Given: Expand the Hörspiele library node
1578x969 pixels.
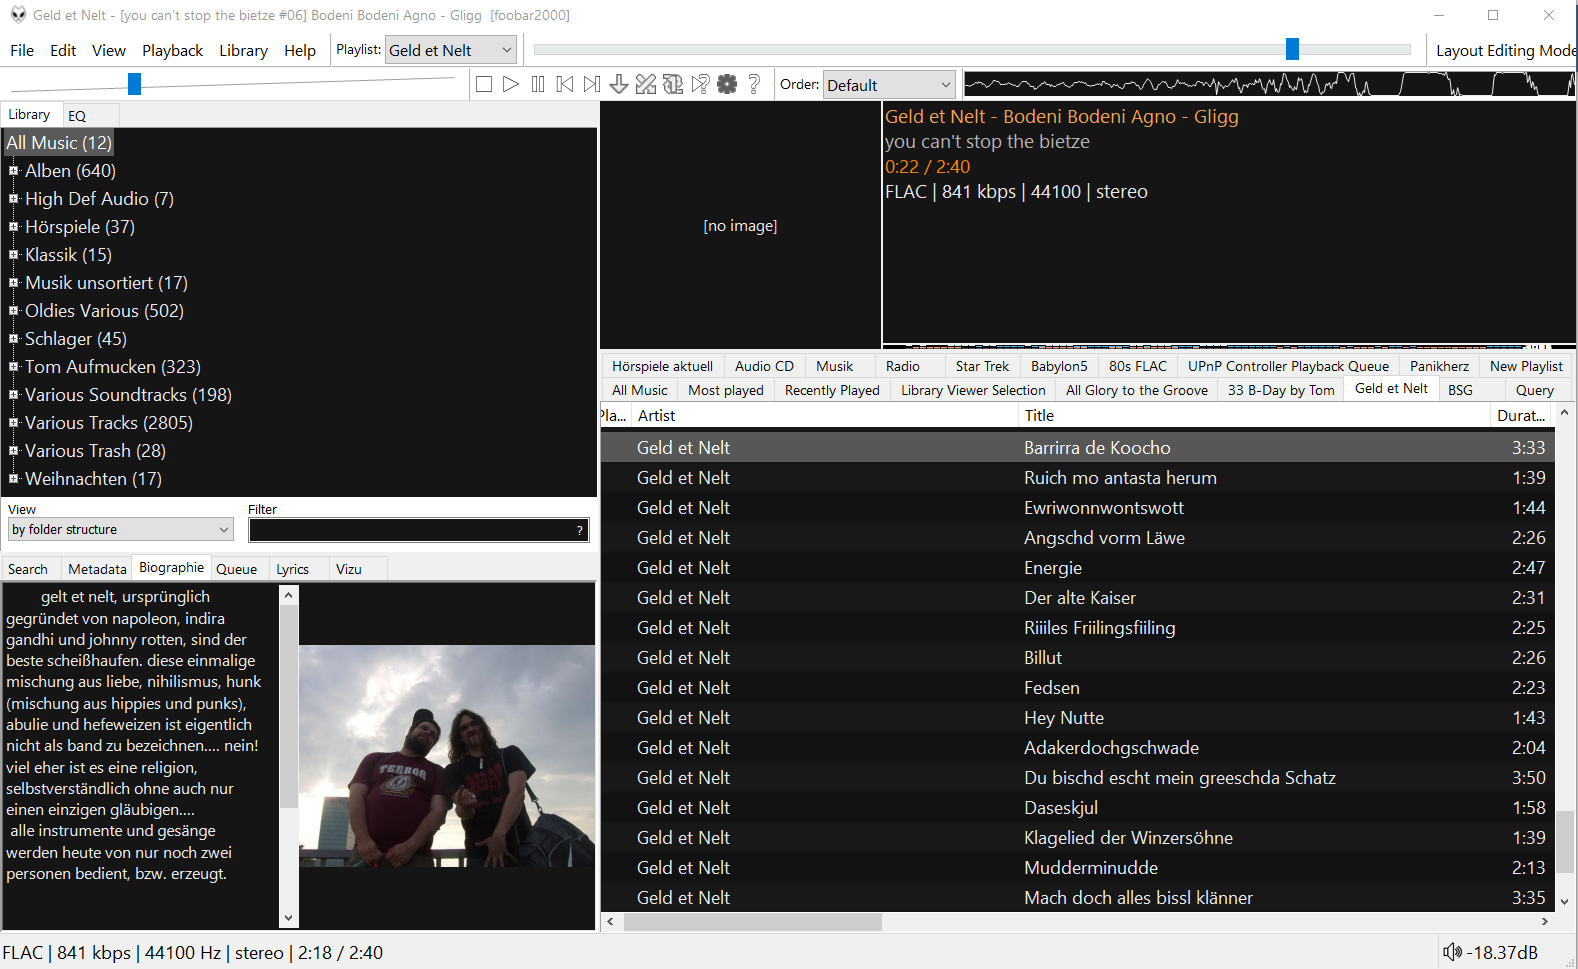Looking at the screenshot, I should [14, 227].
